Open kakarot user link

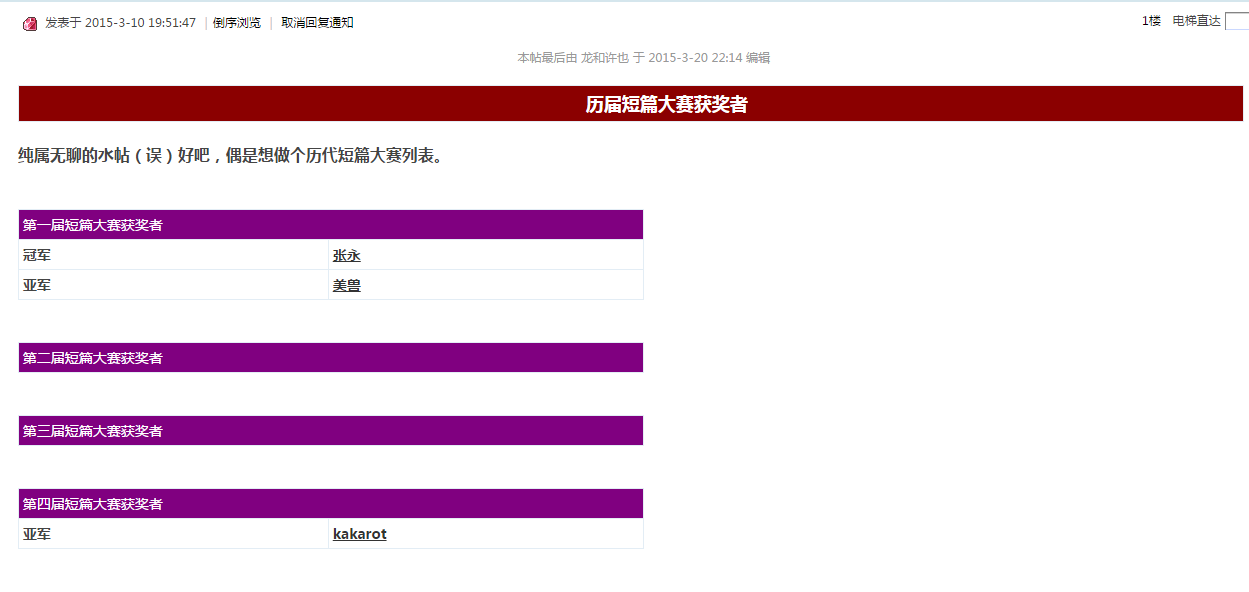point(360,534)
